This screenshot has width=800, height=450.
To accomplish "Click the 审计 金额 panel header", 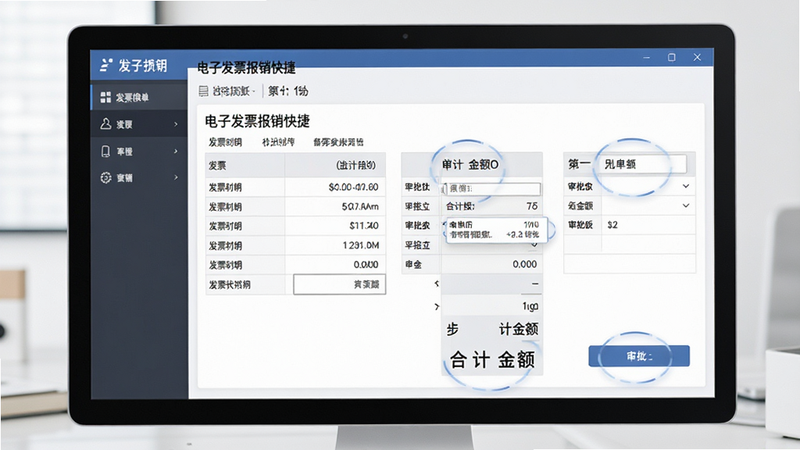I will [x=470, y=164].
